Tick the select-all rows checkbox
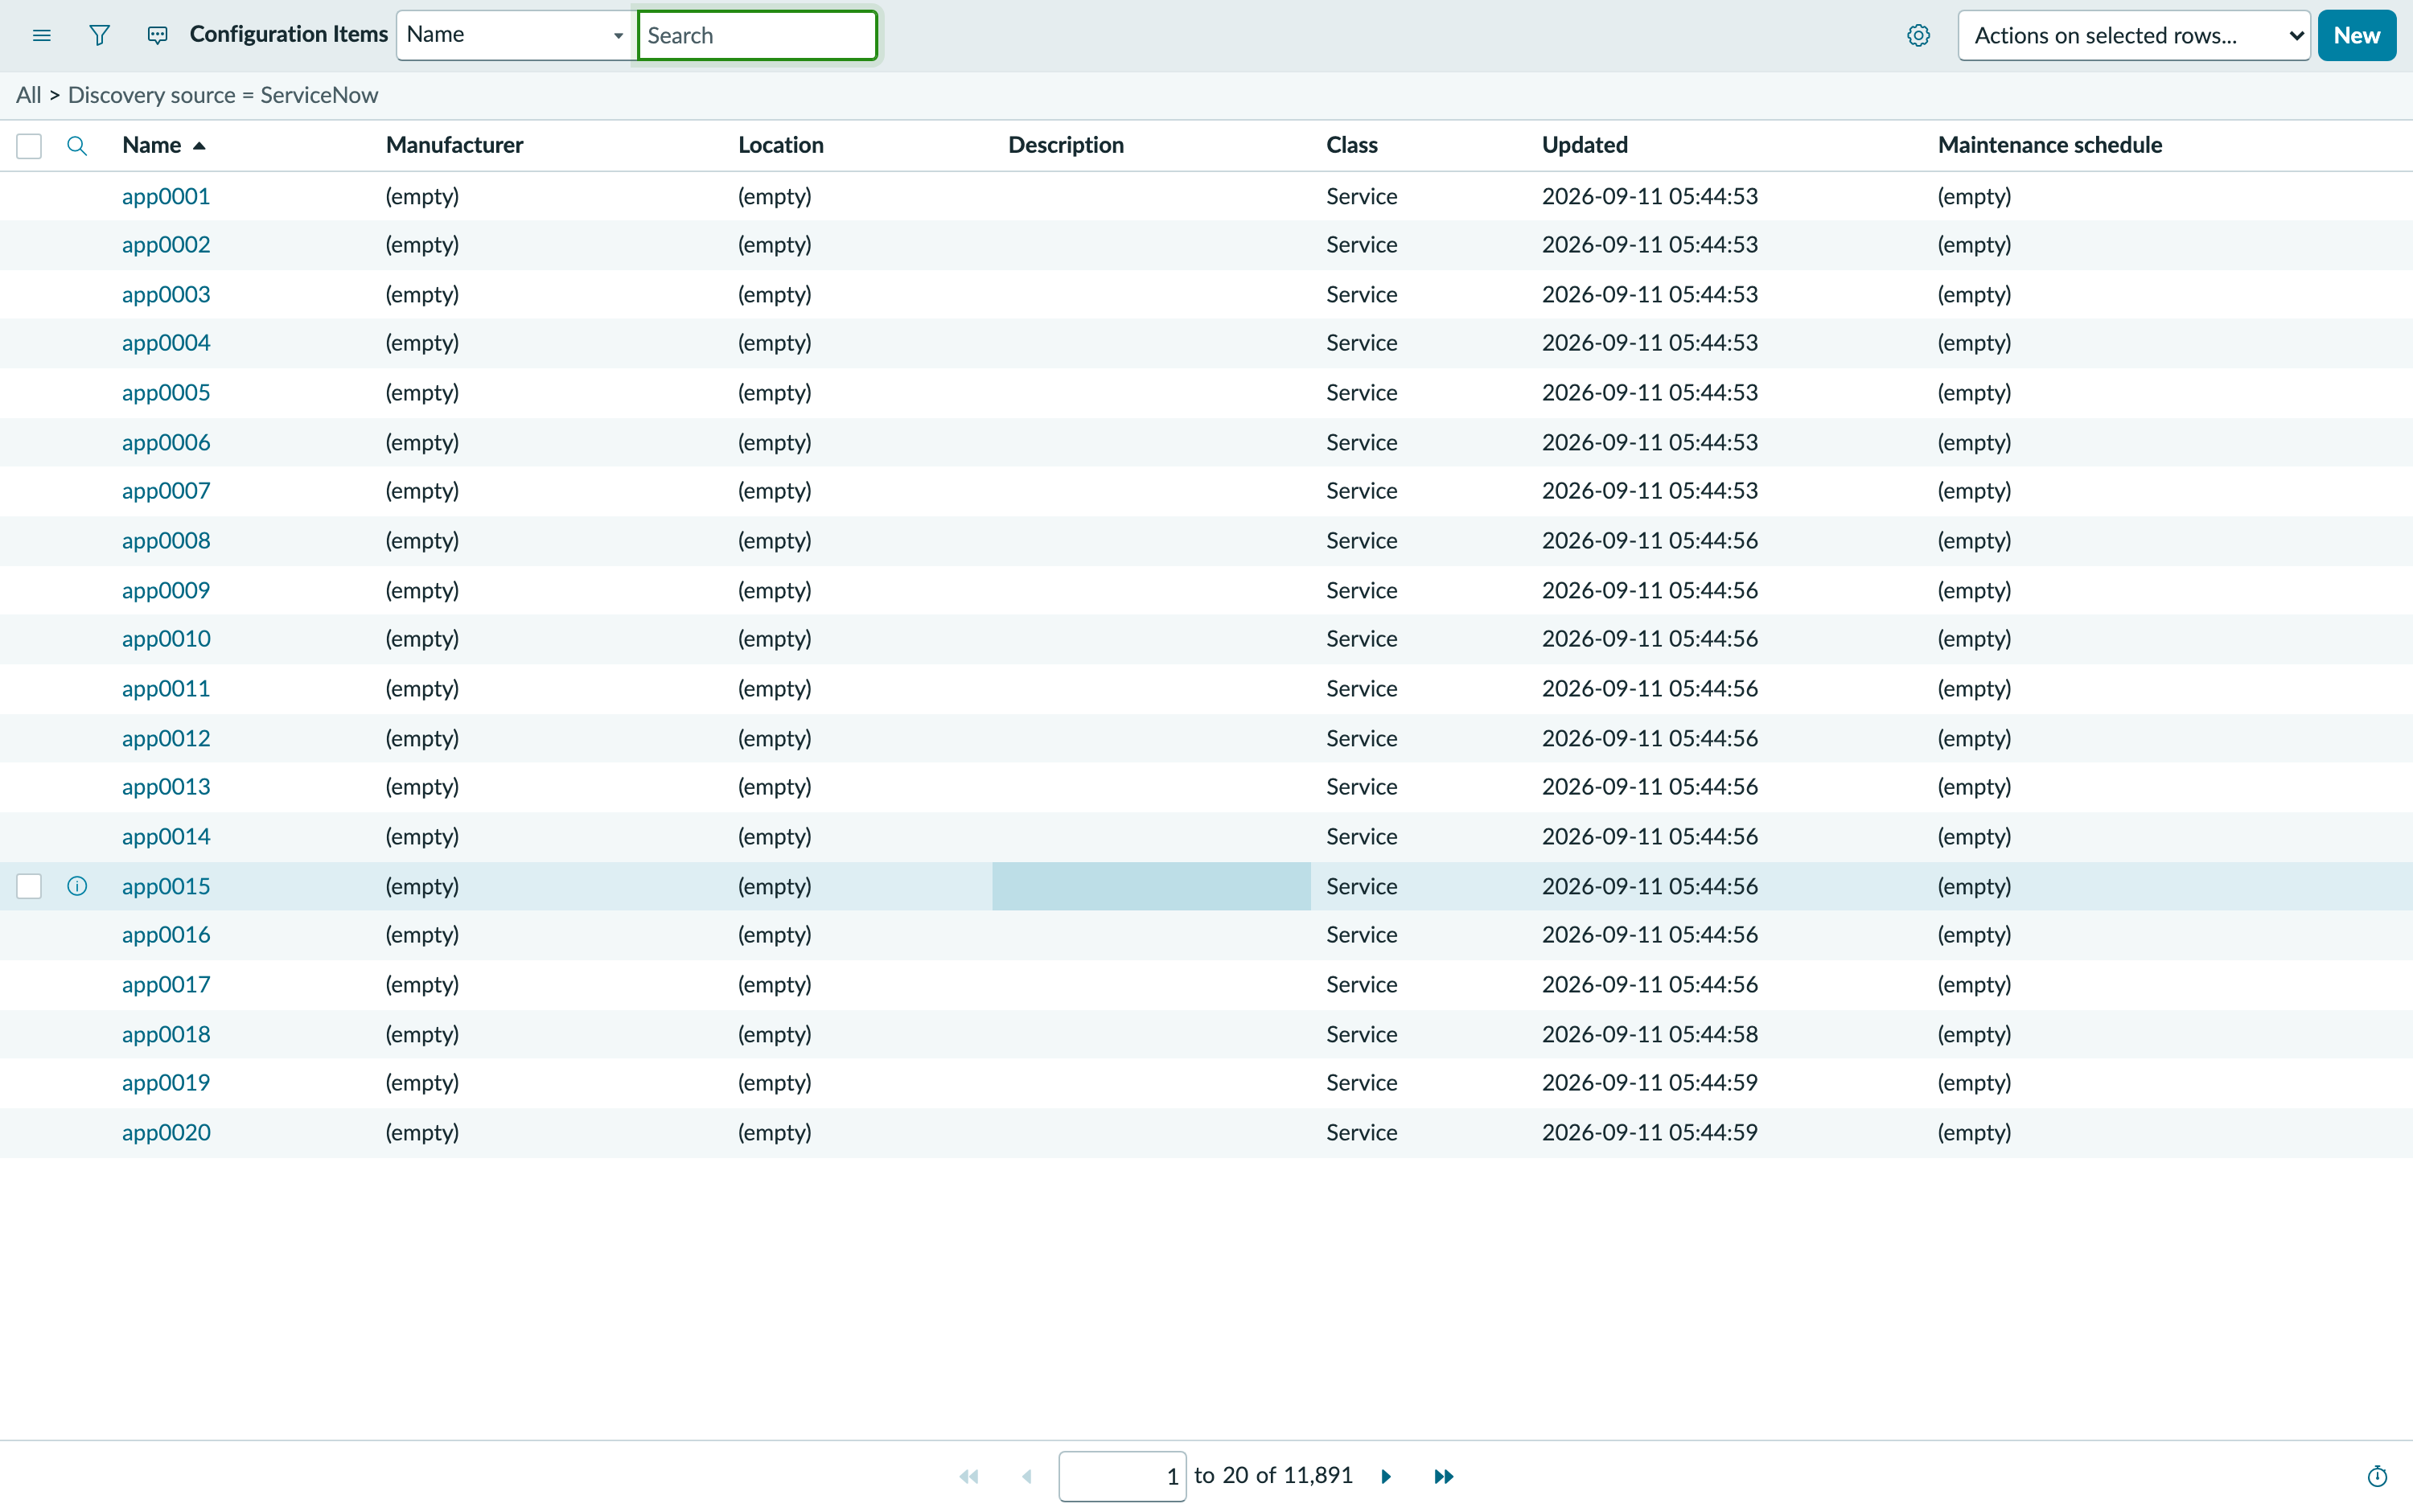 tap(29, 146)
